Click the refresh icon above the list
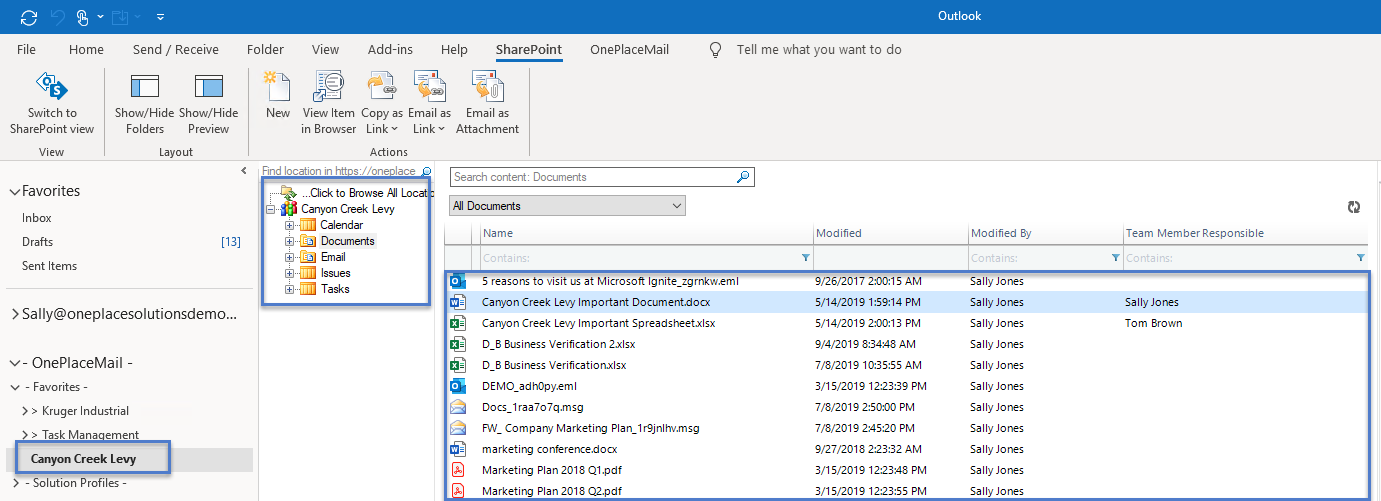 coord(1354,207)
